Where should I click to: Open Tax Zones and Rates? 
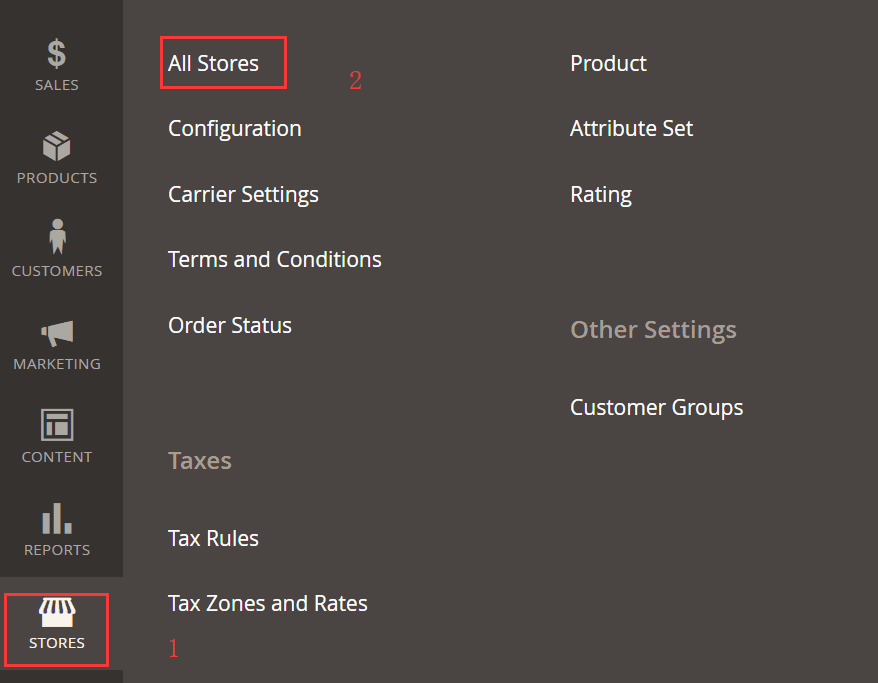(x=267, y=603)
